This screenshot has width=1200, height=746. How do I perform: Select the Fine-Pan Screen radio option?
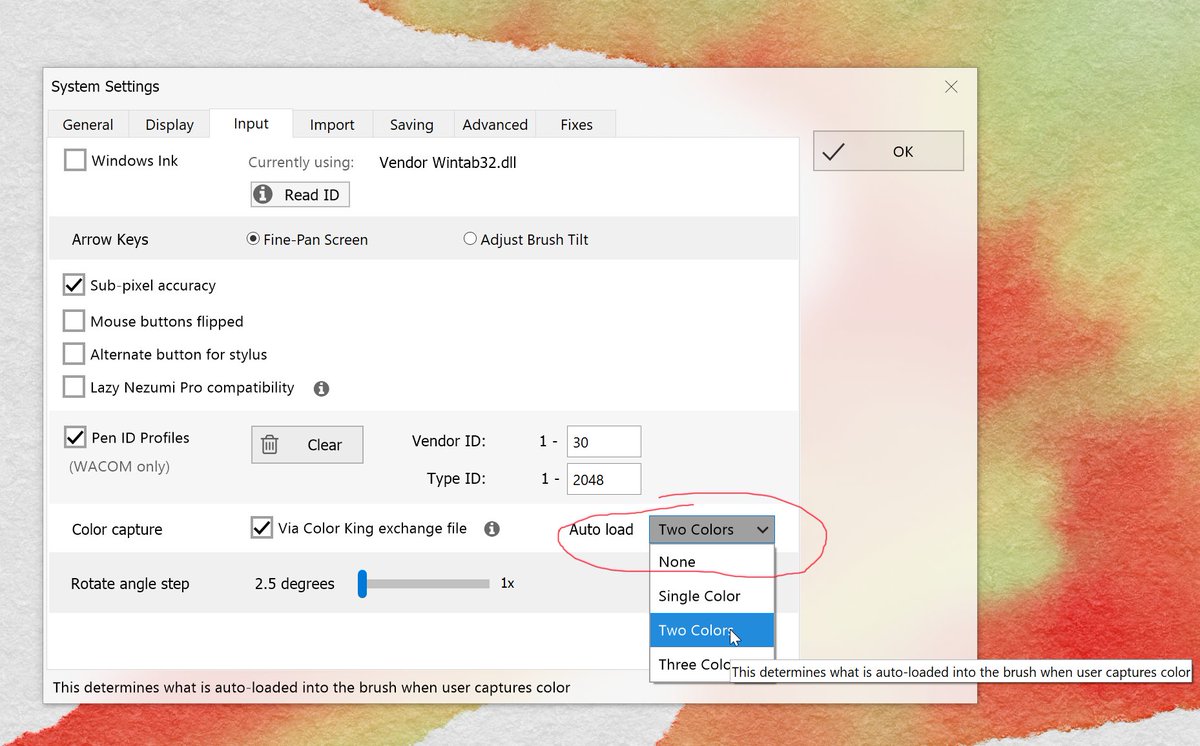click(253, 239)
